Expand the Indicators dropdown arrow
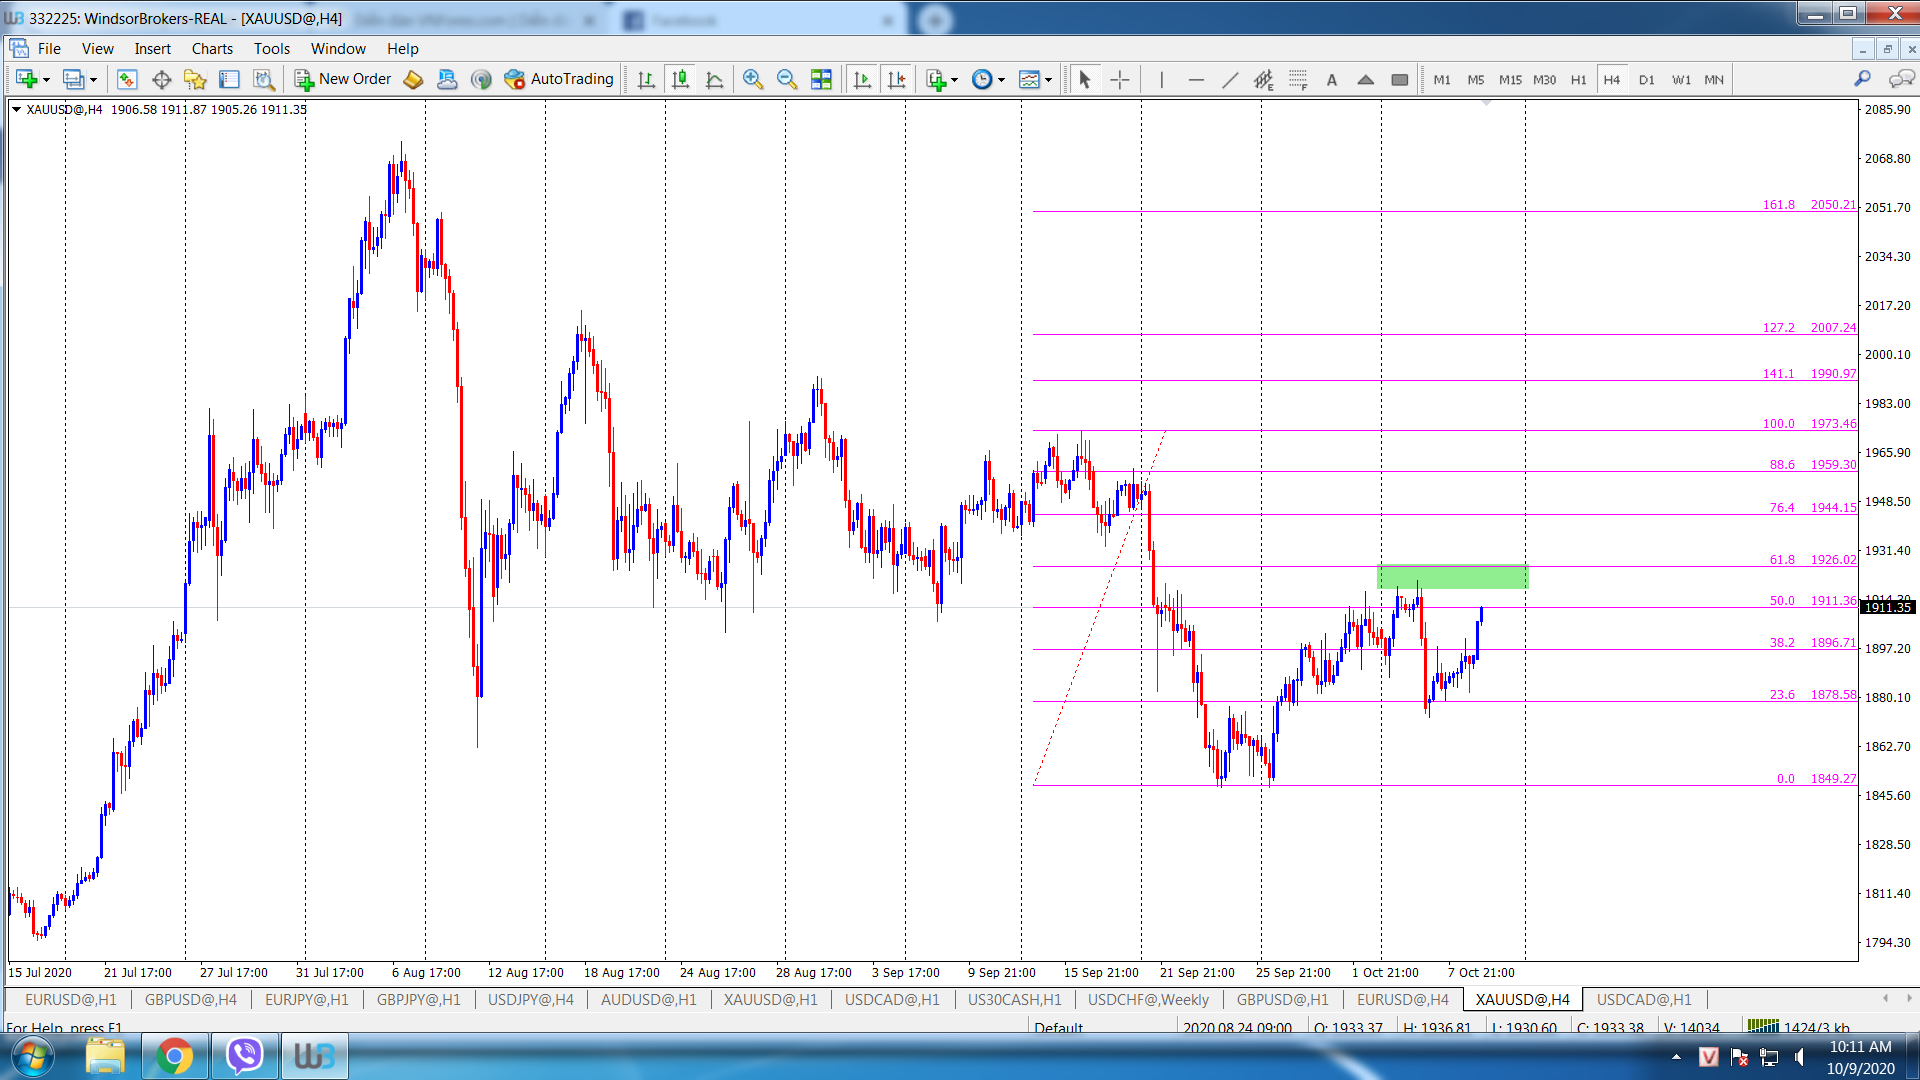Image resolution: width=1920 pixels, height=1080 pixels. pos(955,80)
